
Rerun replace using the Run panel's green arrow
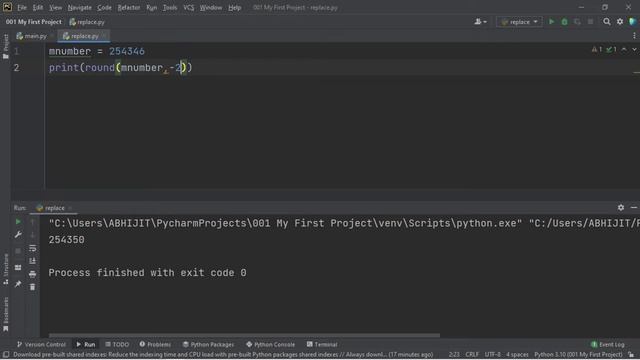pos(18,222)
